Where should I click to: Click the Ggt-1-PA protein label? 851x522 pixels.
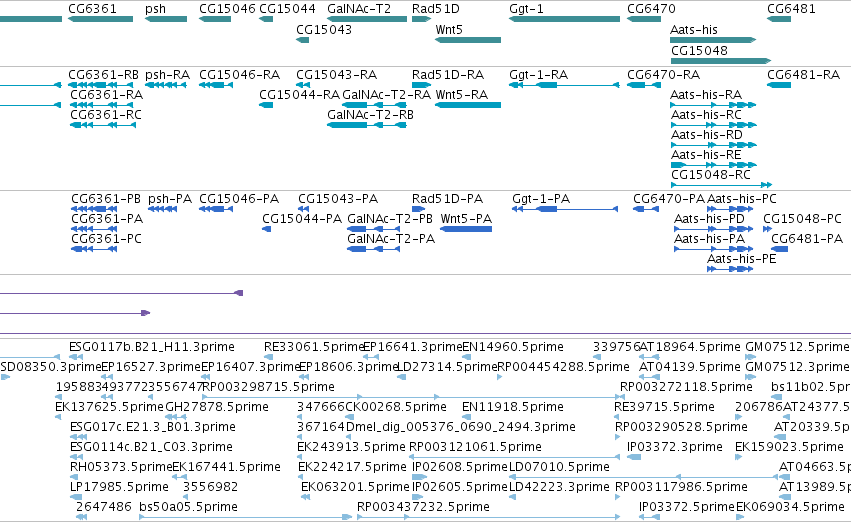pyautogui.click(x=541, y=199)
